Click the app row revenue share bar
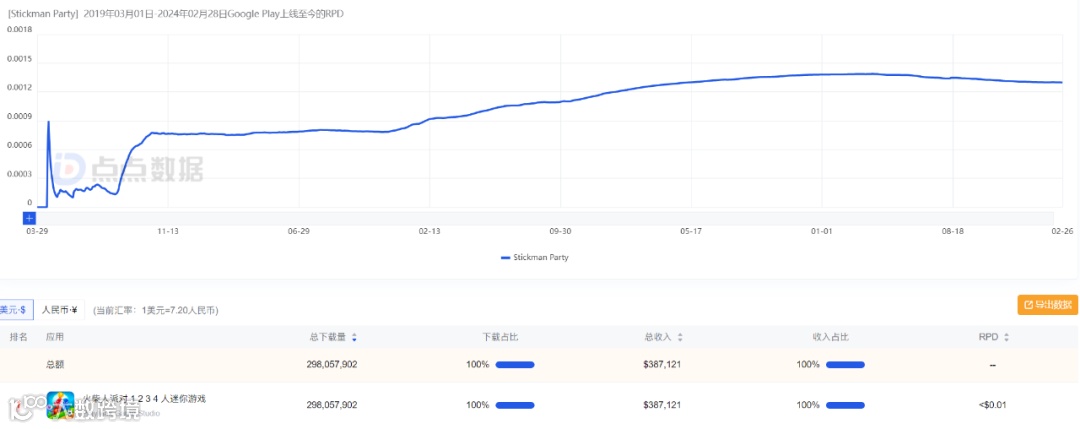The width and height of the screenshot is (1080, 429). click(x=844, y=405)
